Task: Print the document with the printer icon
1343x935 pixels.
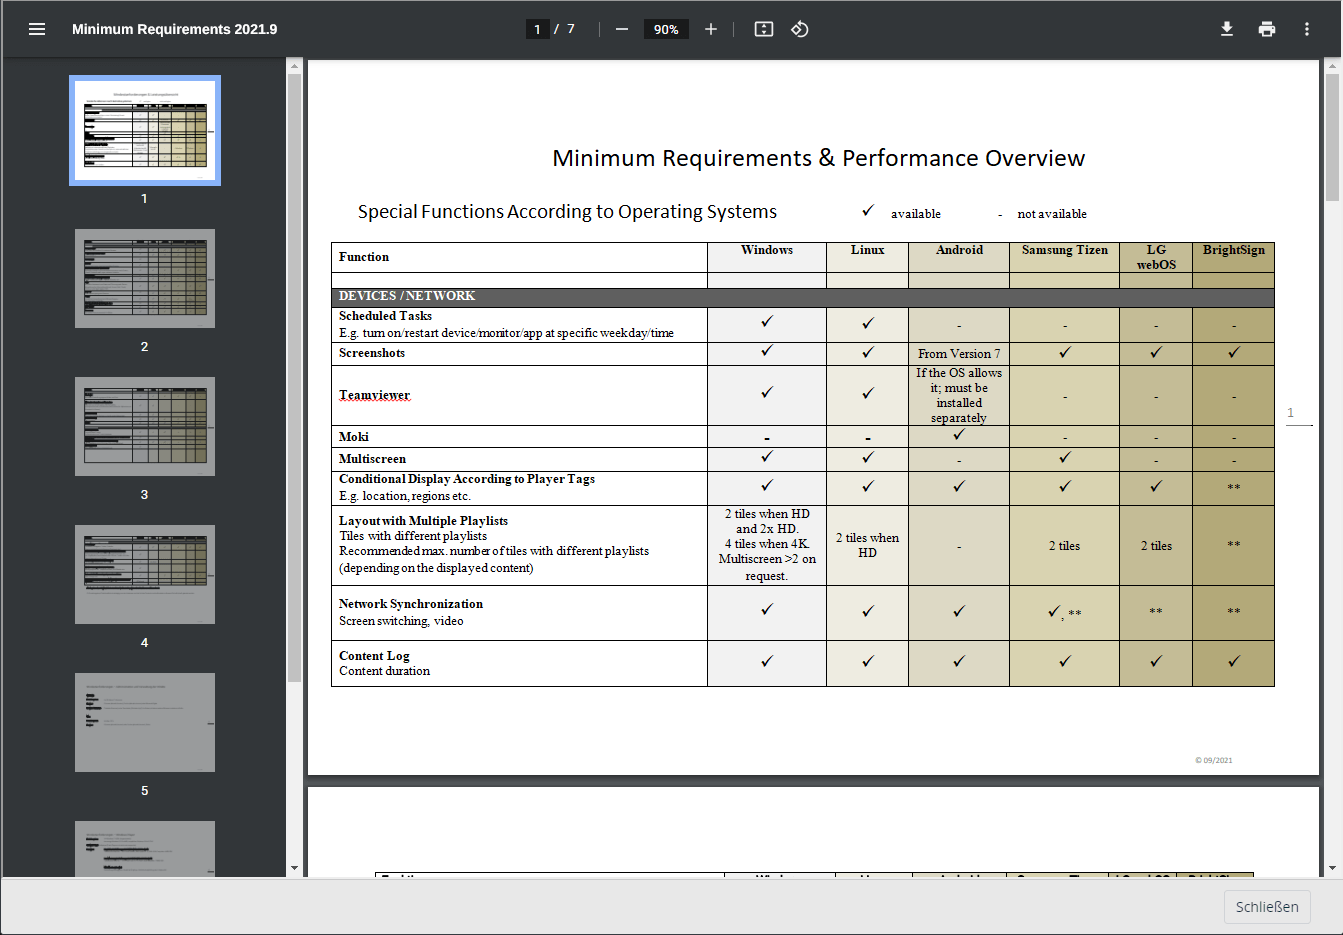Action: [x=1267, y=29]
